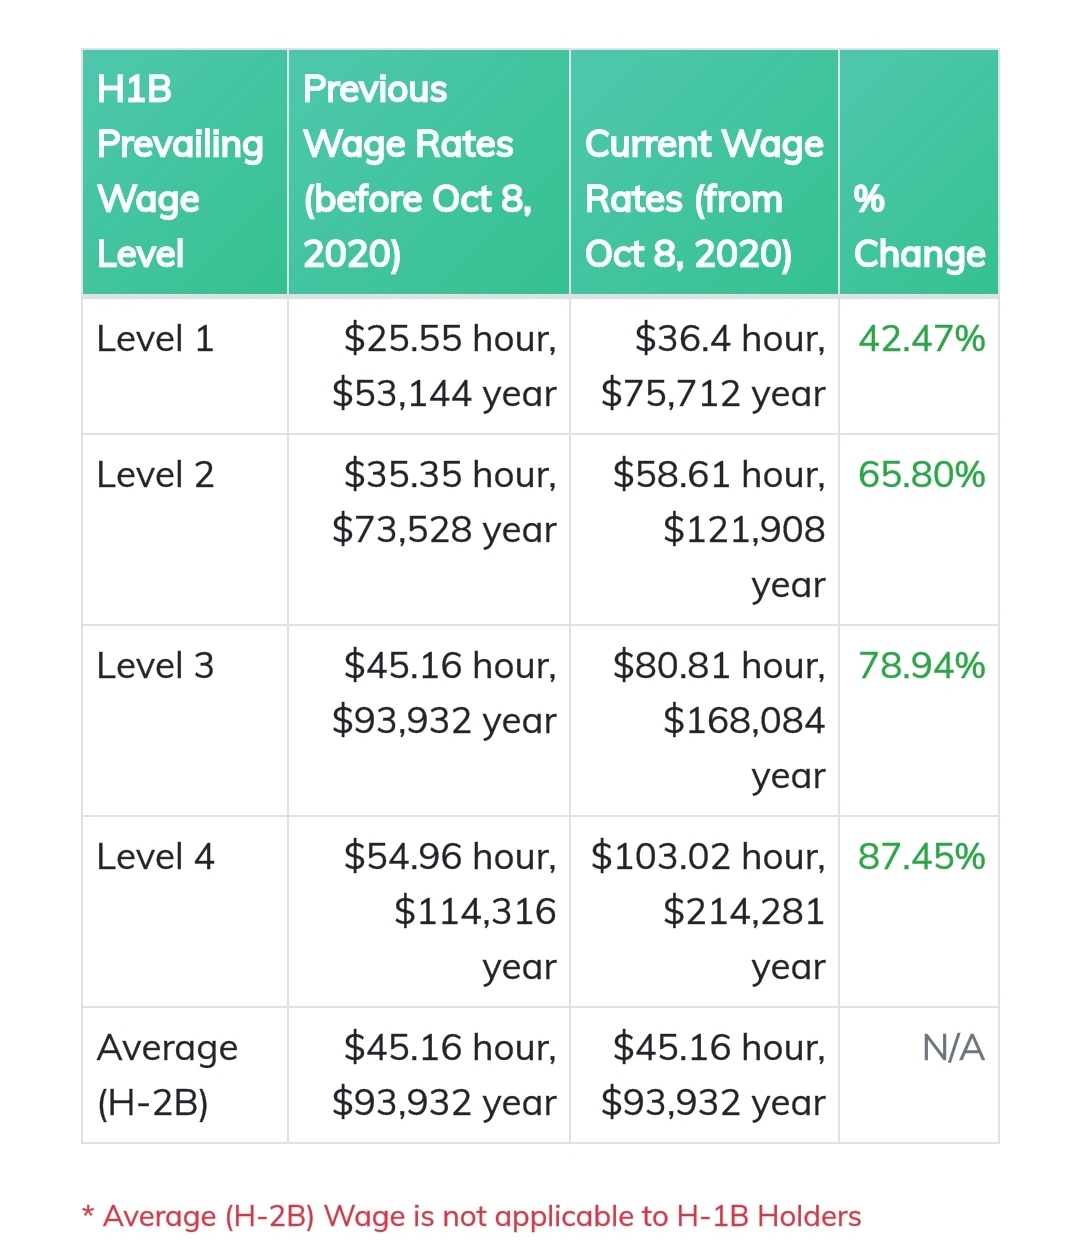Select the $80.81 hour current wage cell

(x=719, y=720)
